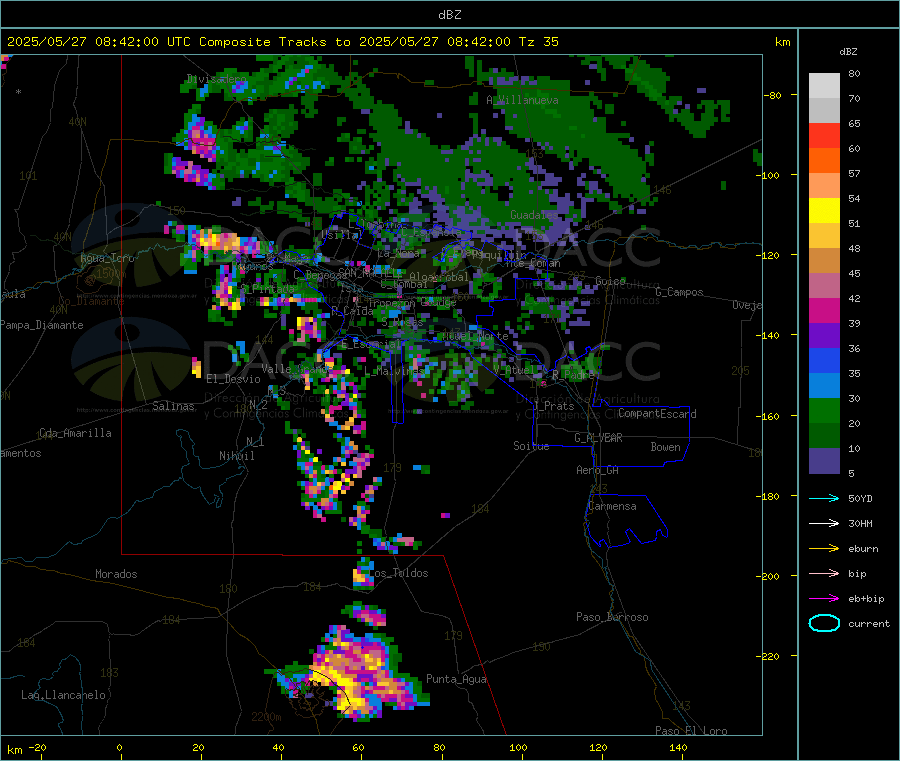The image size is (900, 761).
Task: Click the CompartEscard map label
Action: (657, 414)
